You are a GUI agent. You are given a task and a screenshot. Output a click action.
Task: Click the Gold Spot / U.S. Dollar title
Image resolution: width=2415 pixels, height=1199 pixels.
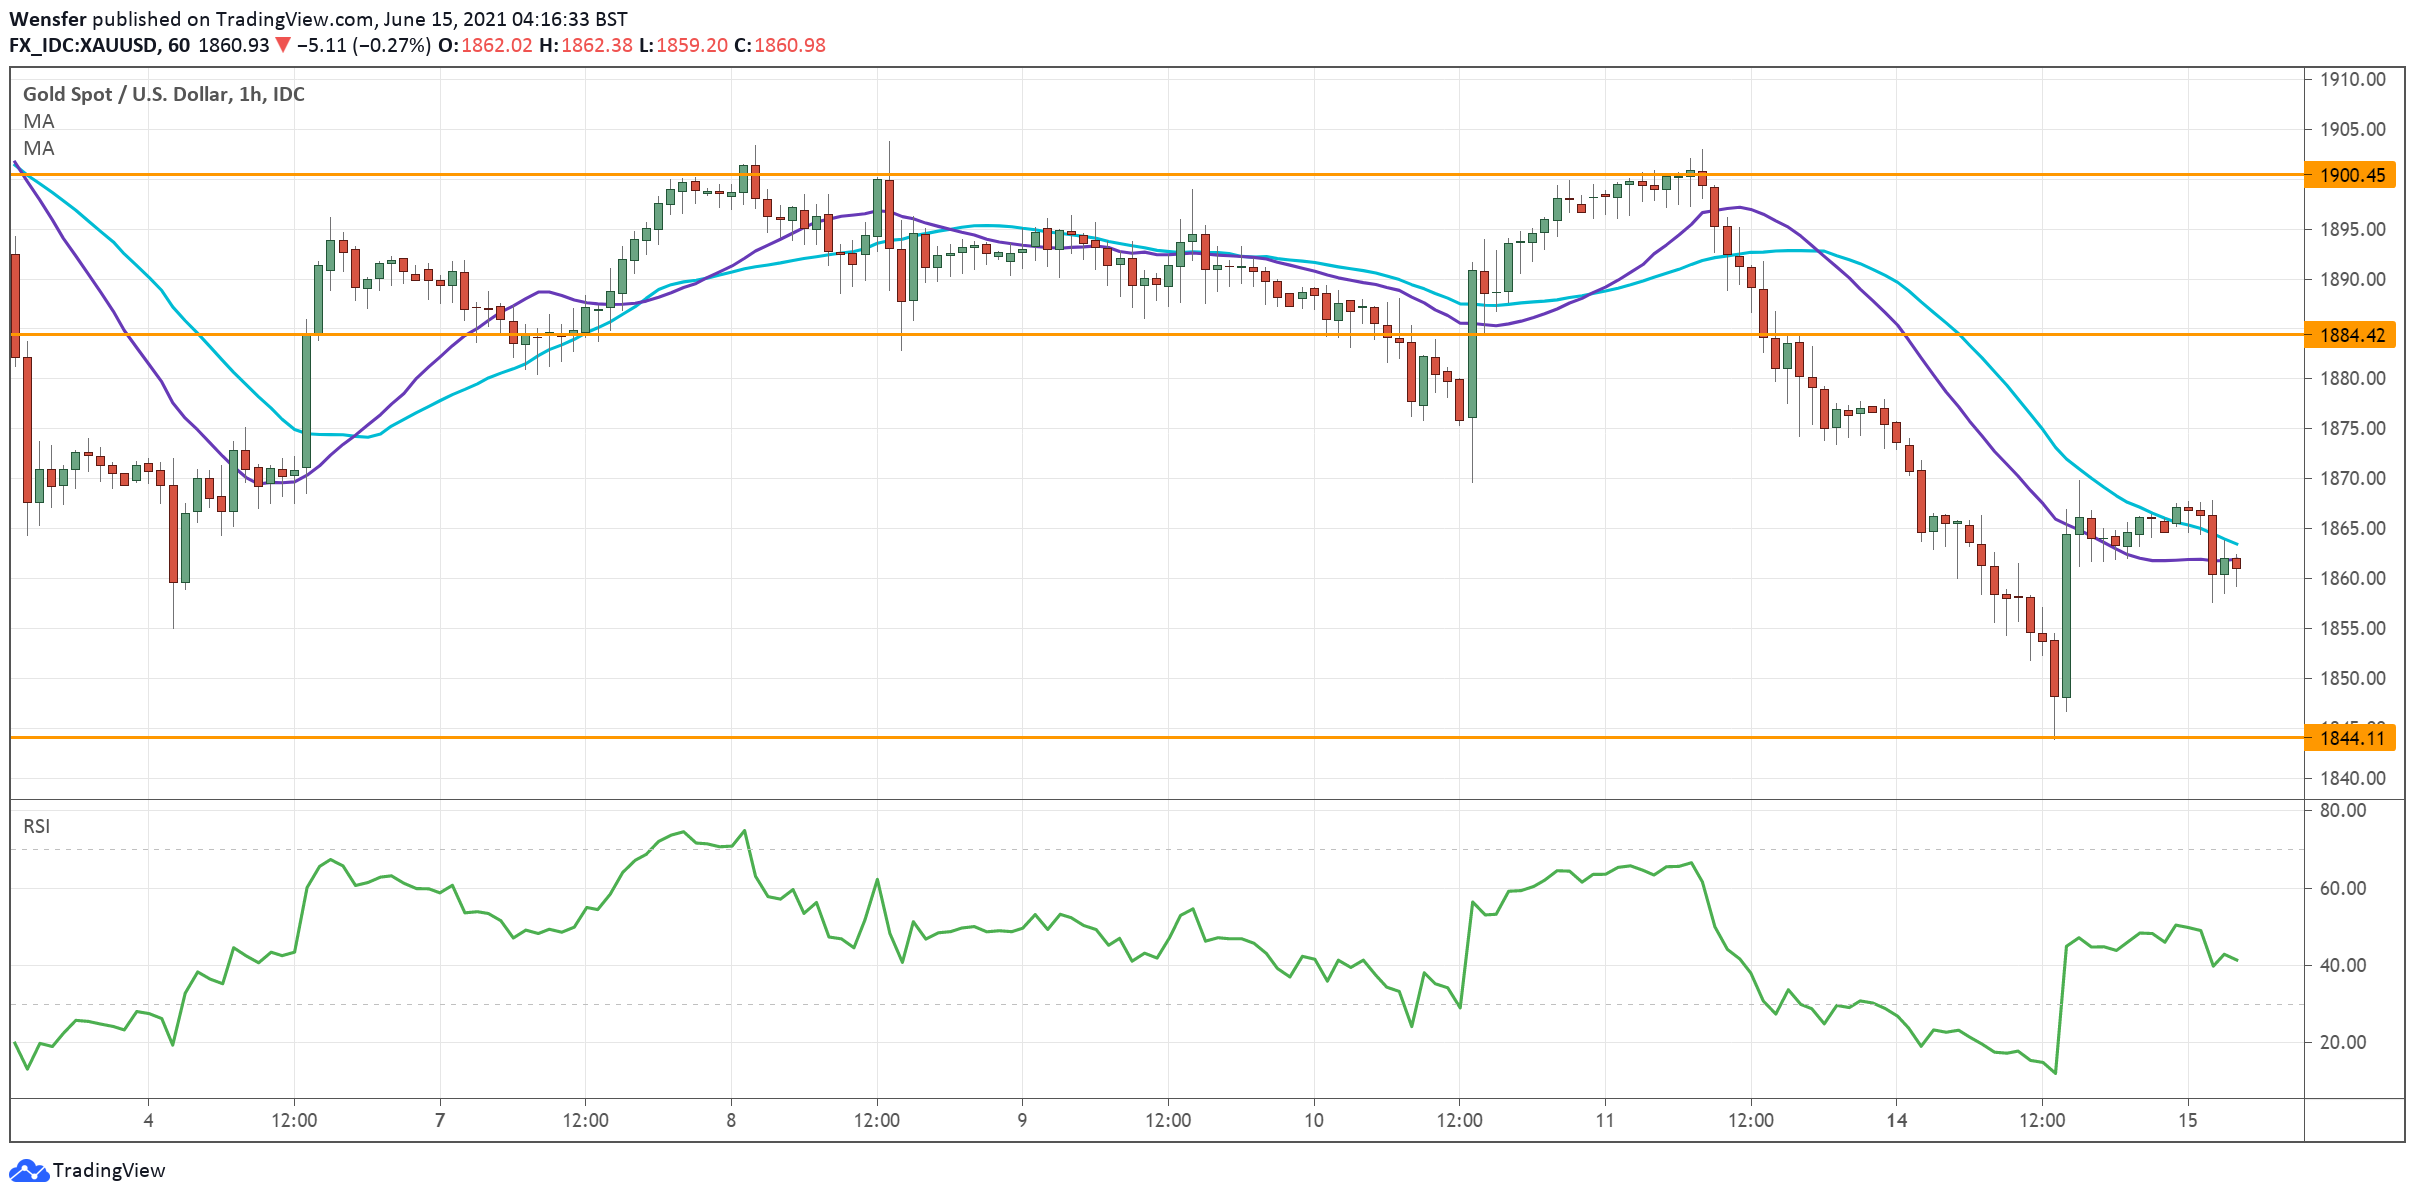tap(163, 94)
